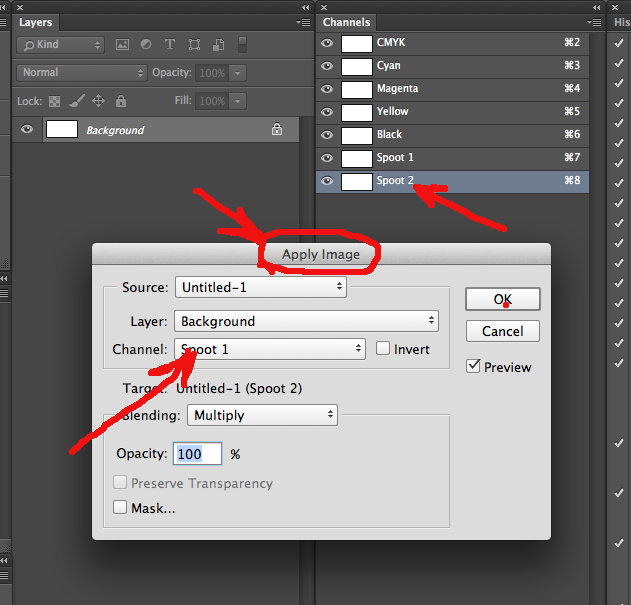Screen dimensions: 631x605
Task: Close the Channels panel with X
Action: point(324,7)
